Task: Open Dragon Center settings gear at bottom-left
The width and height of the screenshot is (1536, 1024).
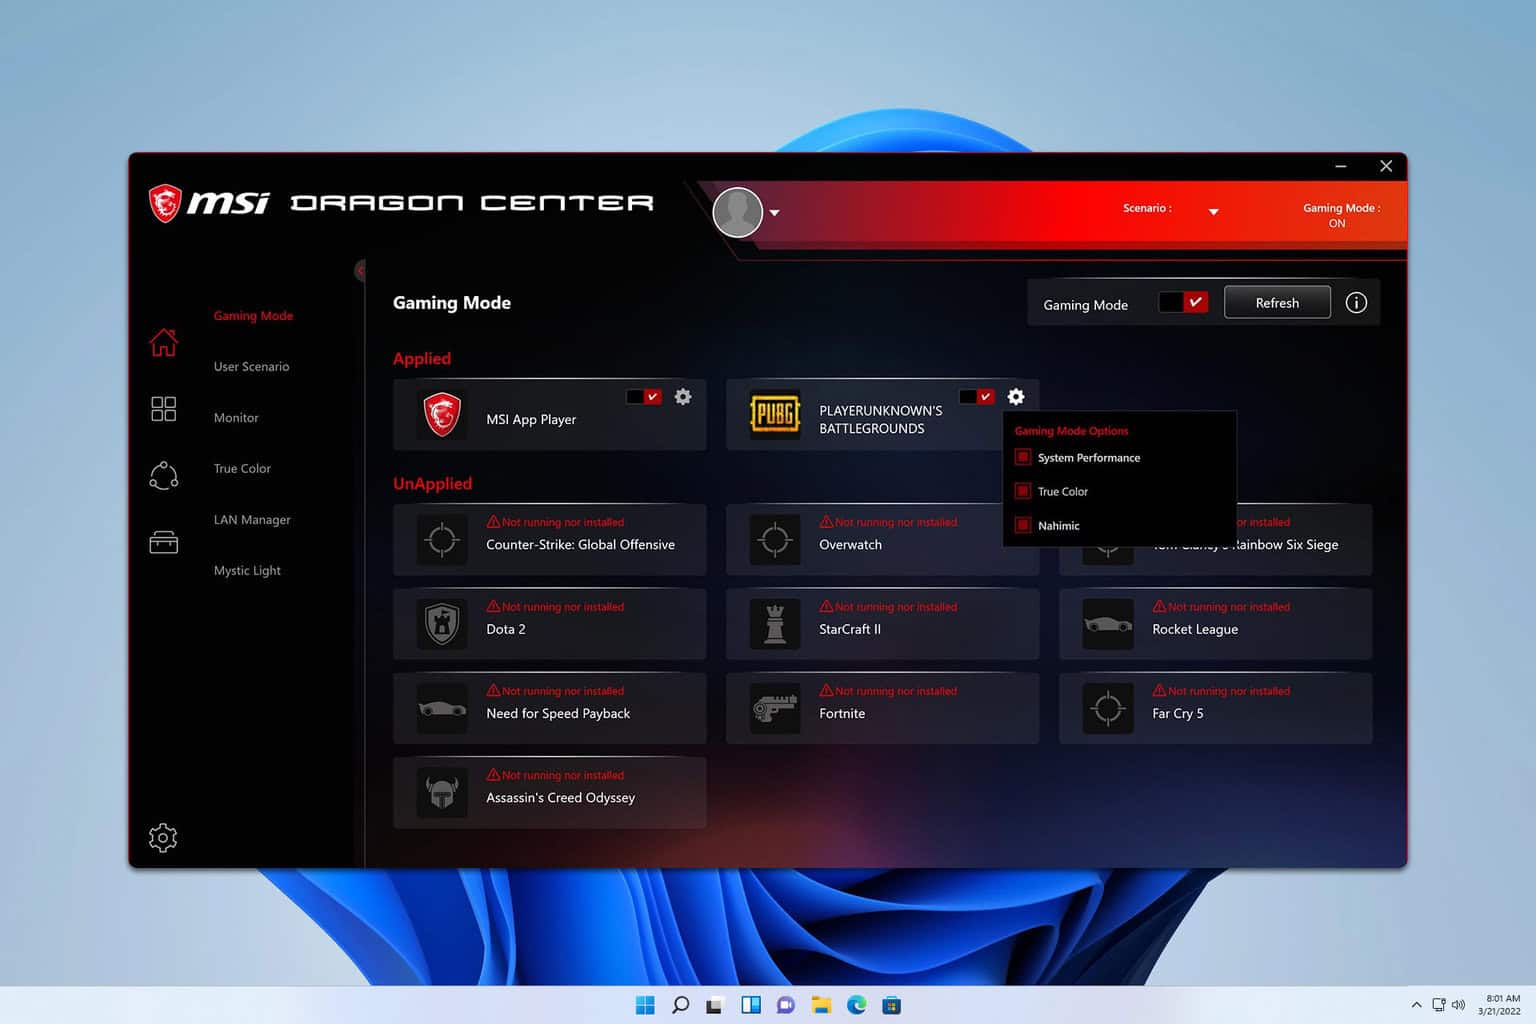Action: pyautogui.click(x=163, y=838)
